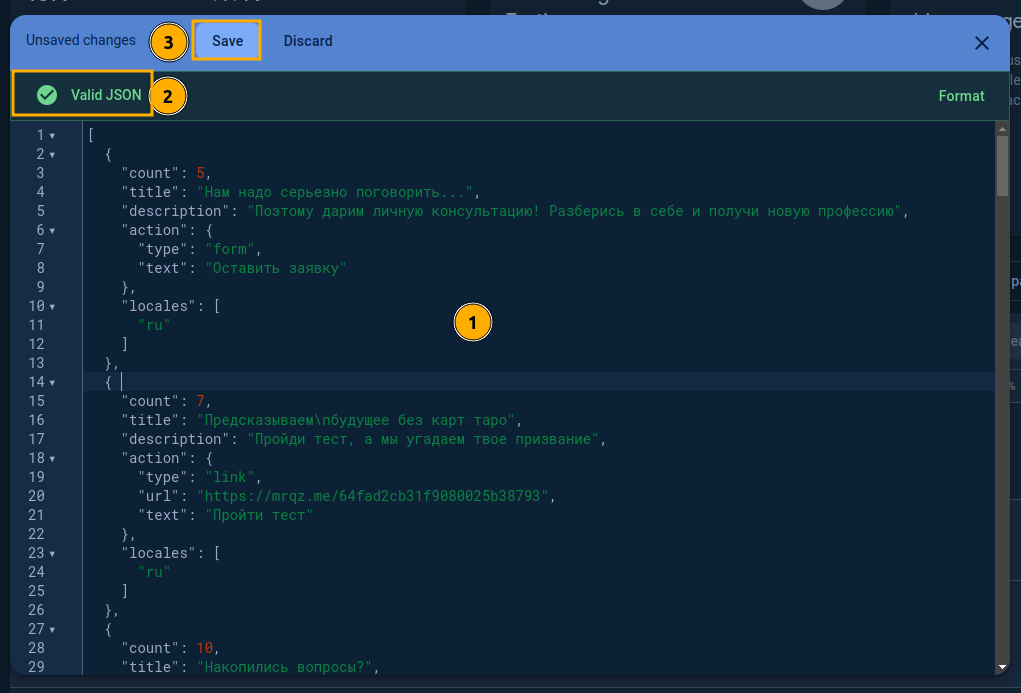1021x693 pixels.
Task: Click the Valid JSON status label
Action: 106,95
